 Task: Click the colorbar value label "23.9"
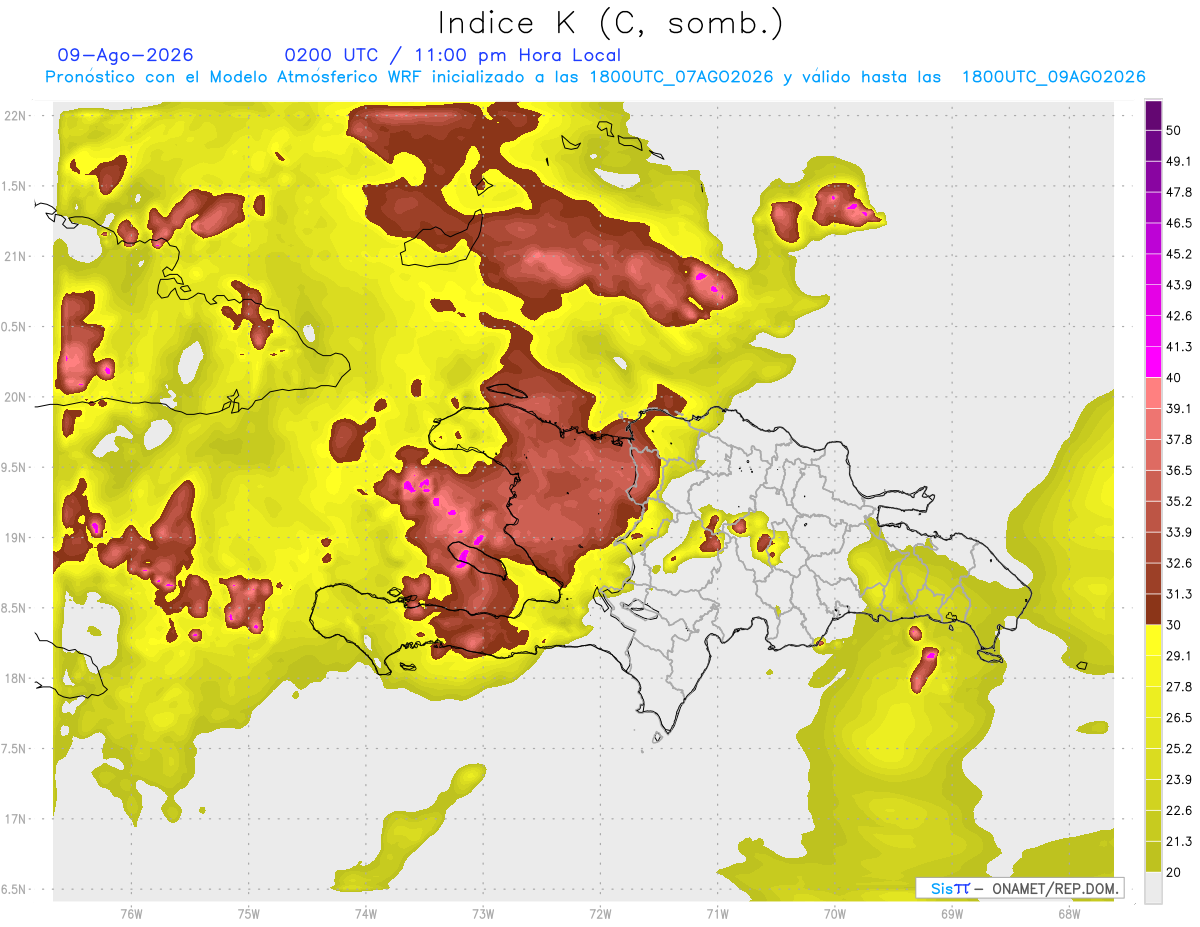pos(1178,779)
